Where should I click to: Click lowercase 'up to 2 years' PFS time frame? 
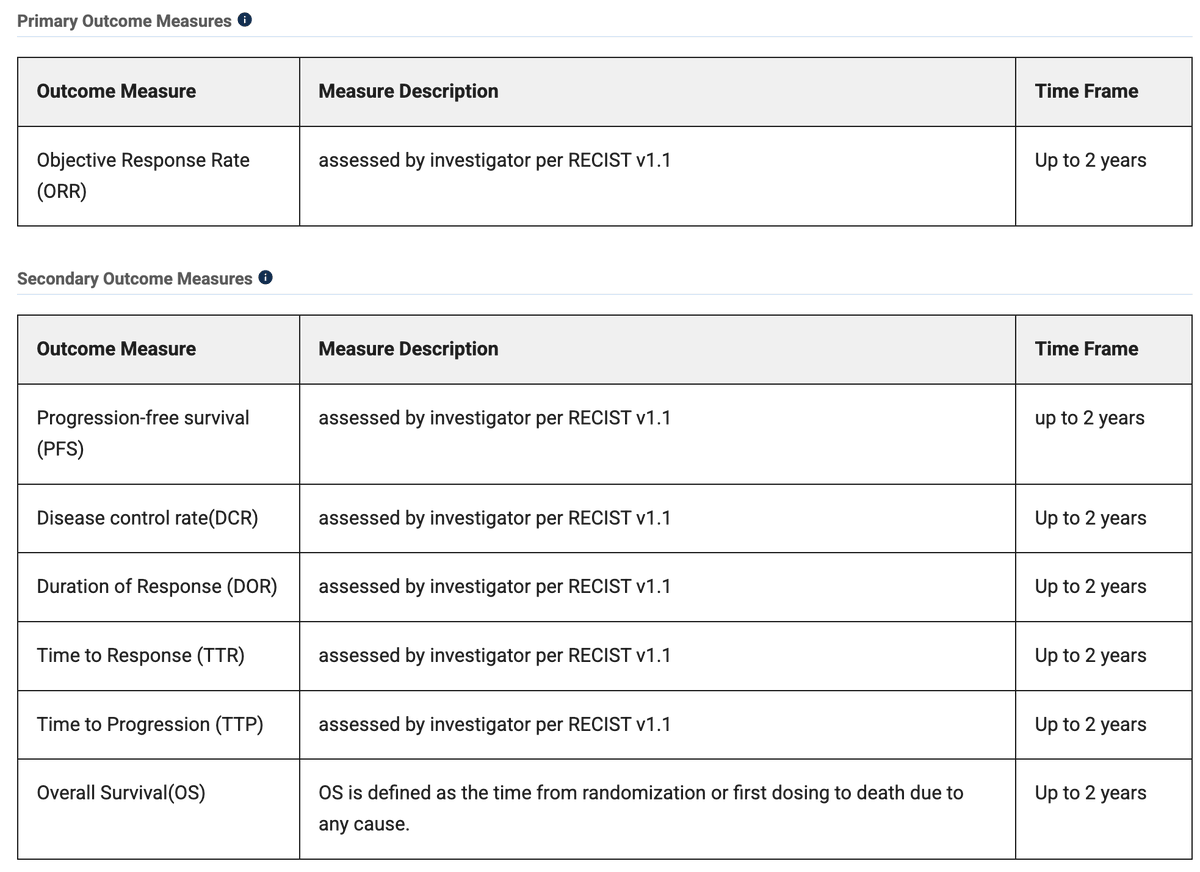coord(1090,418)
